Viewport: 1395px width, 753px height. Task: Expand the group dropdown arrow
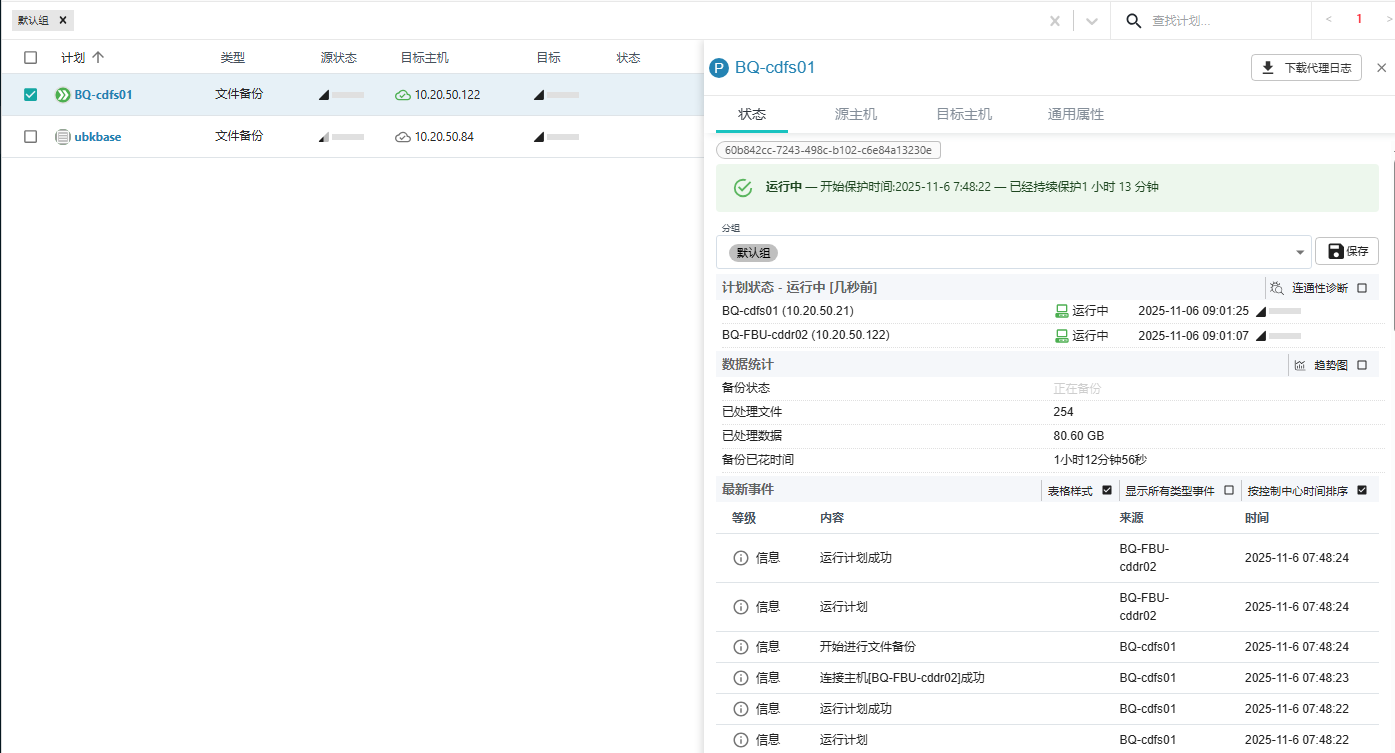coord(1300,253)
